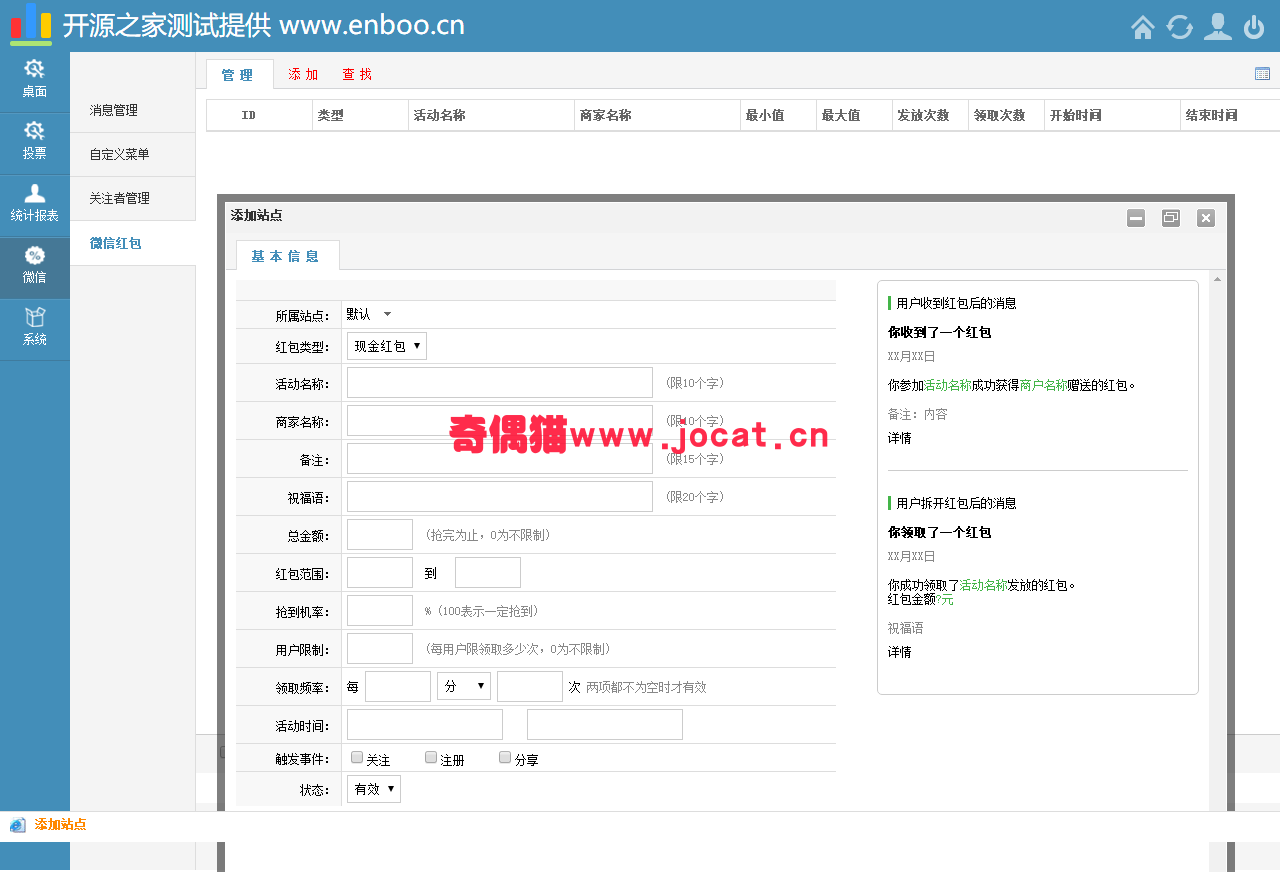The height and width of the screenshot is (872, 1280).
Task: Click the 结束时间 column header
Action: [x=1230, y=115]
